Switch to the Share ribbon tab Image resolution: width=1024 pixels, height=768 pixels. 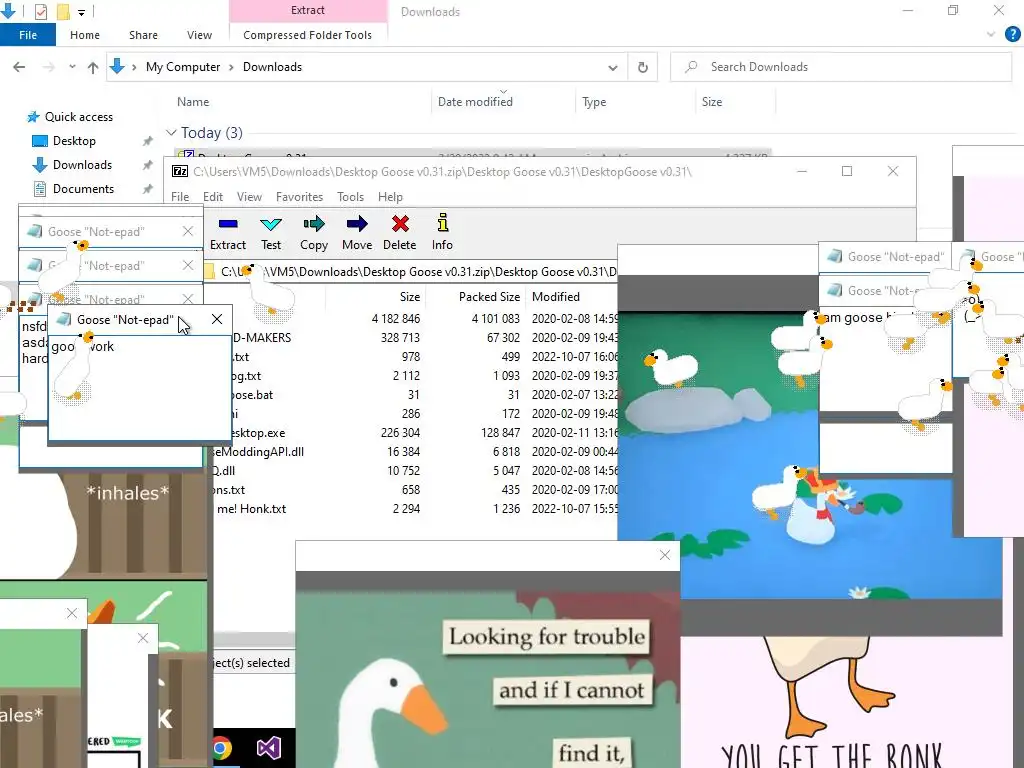tap(143, 35)
